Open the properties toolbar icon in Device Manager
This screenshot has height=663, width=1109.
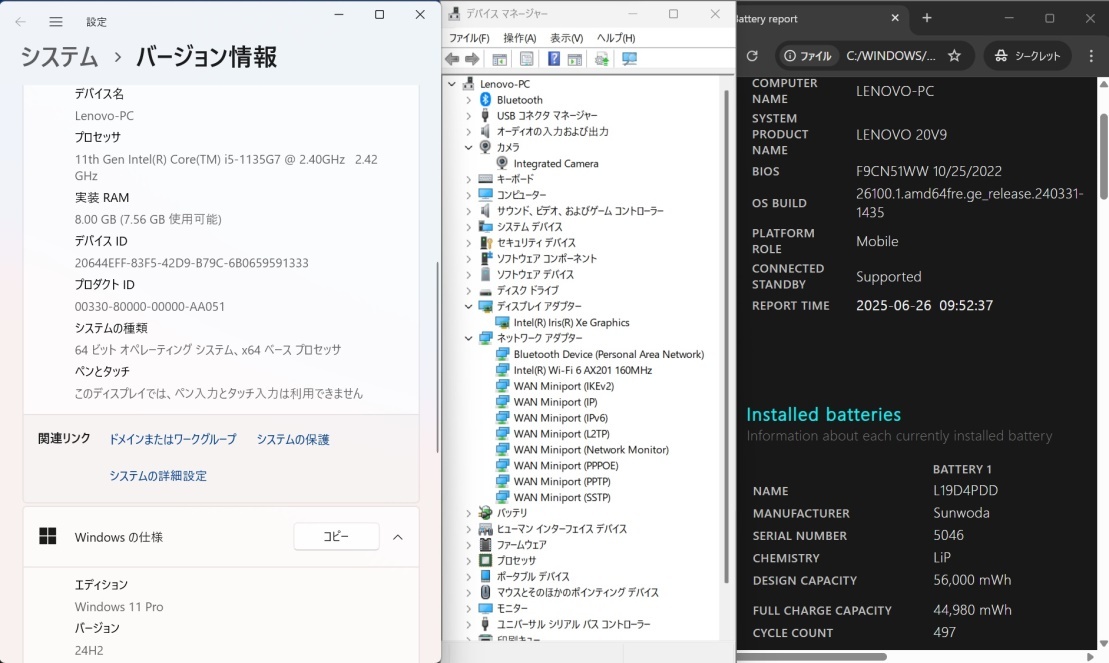pos(526,59)
